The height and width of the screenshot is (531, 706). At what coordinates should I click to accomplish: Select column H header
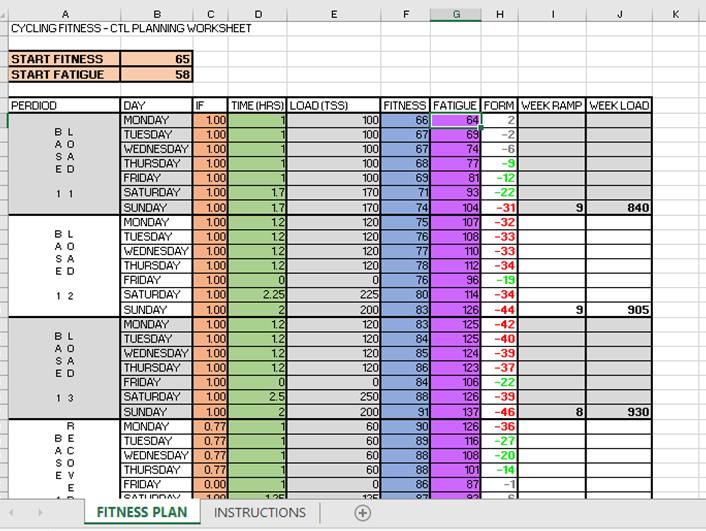[x=500, y=14]
